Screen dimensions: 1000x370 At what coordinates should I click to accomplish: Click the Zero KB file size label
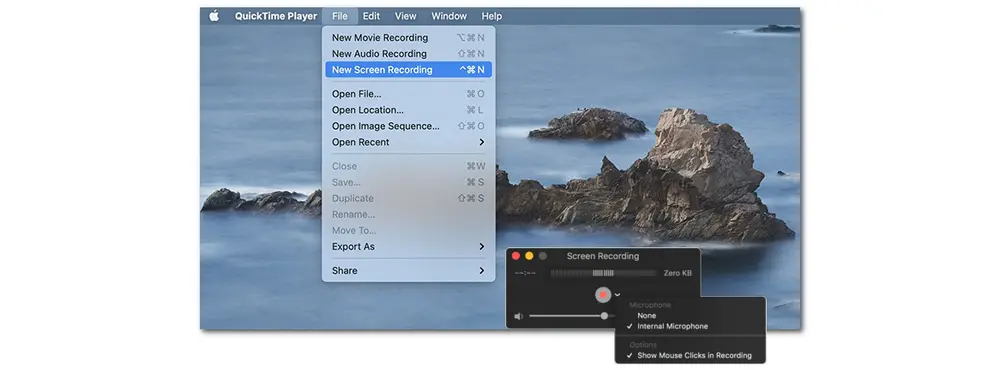pyautogui.click(x=677, y=273)
